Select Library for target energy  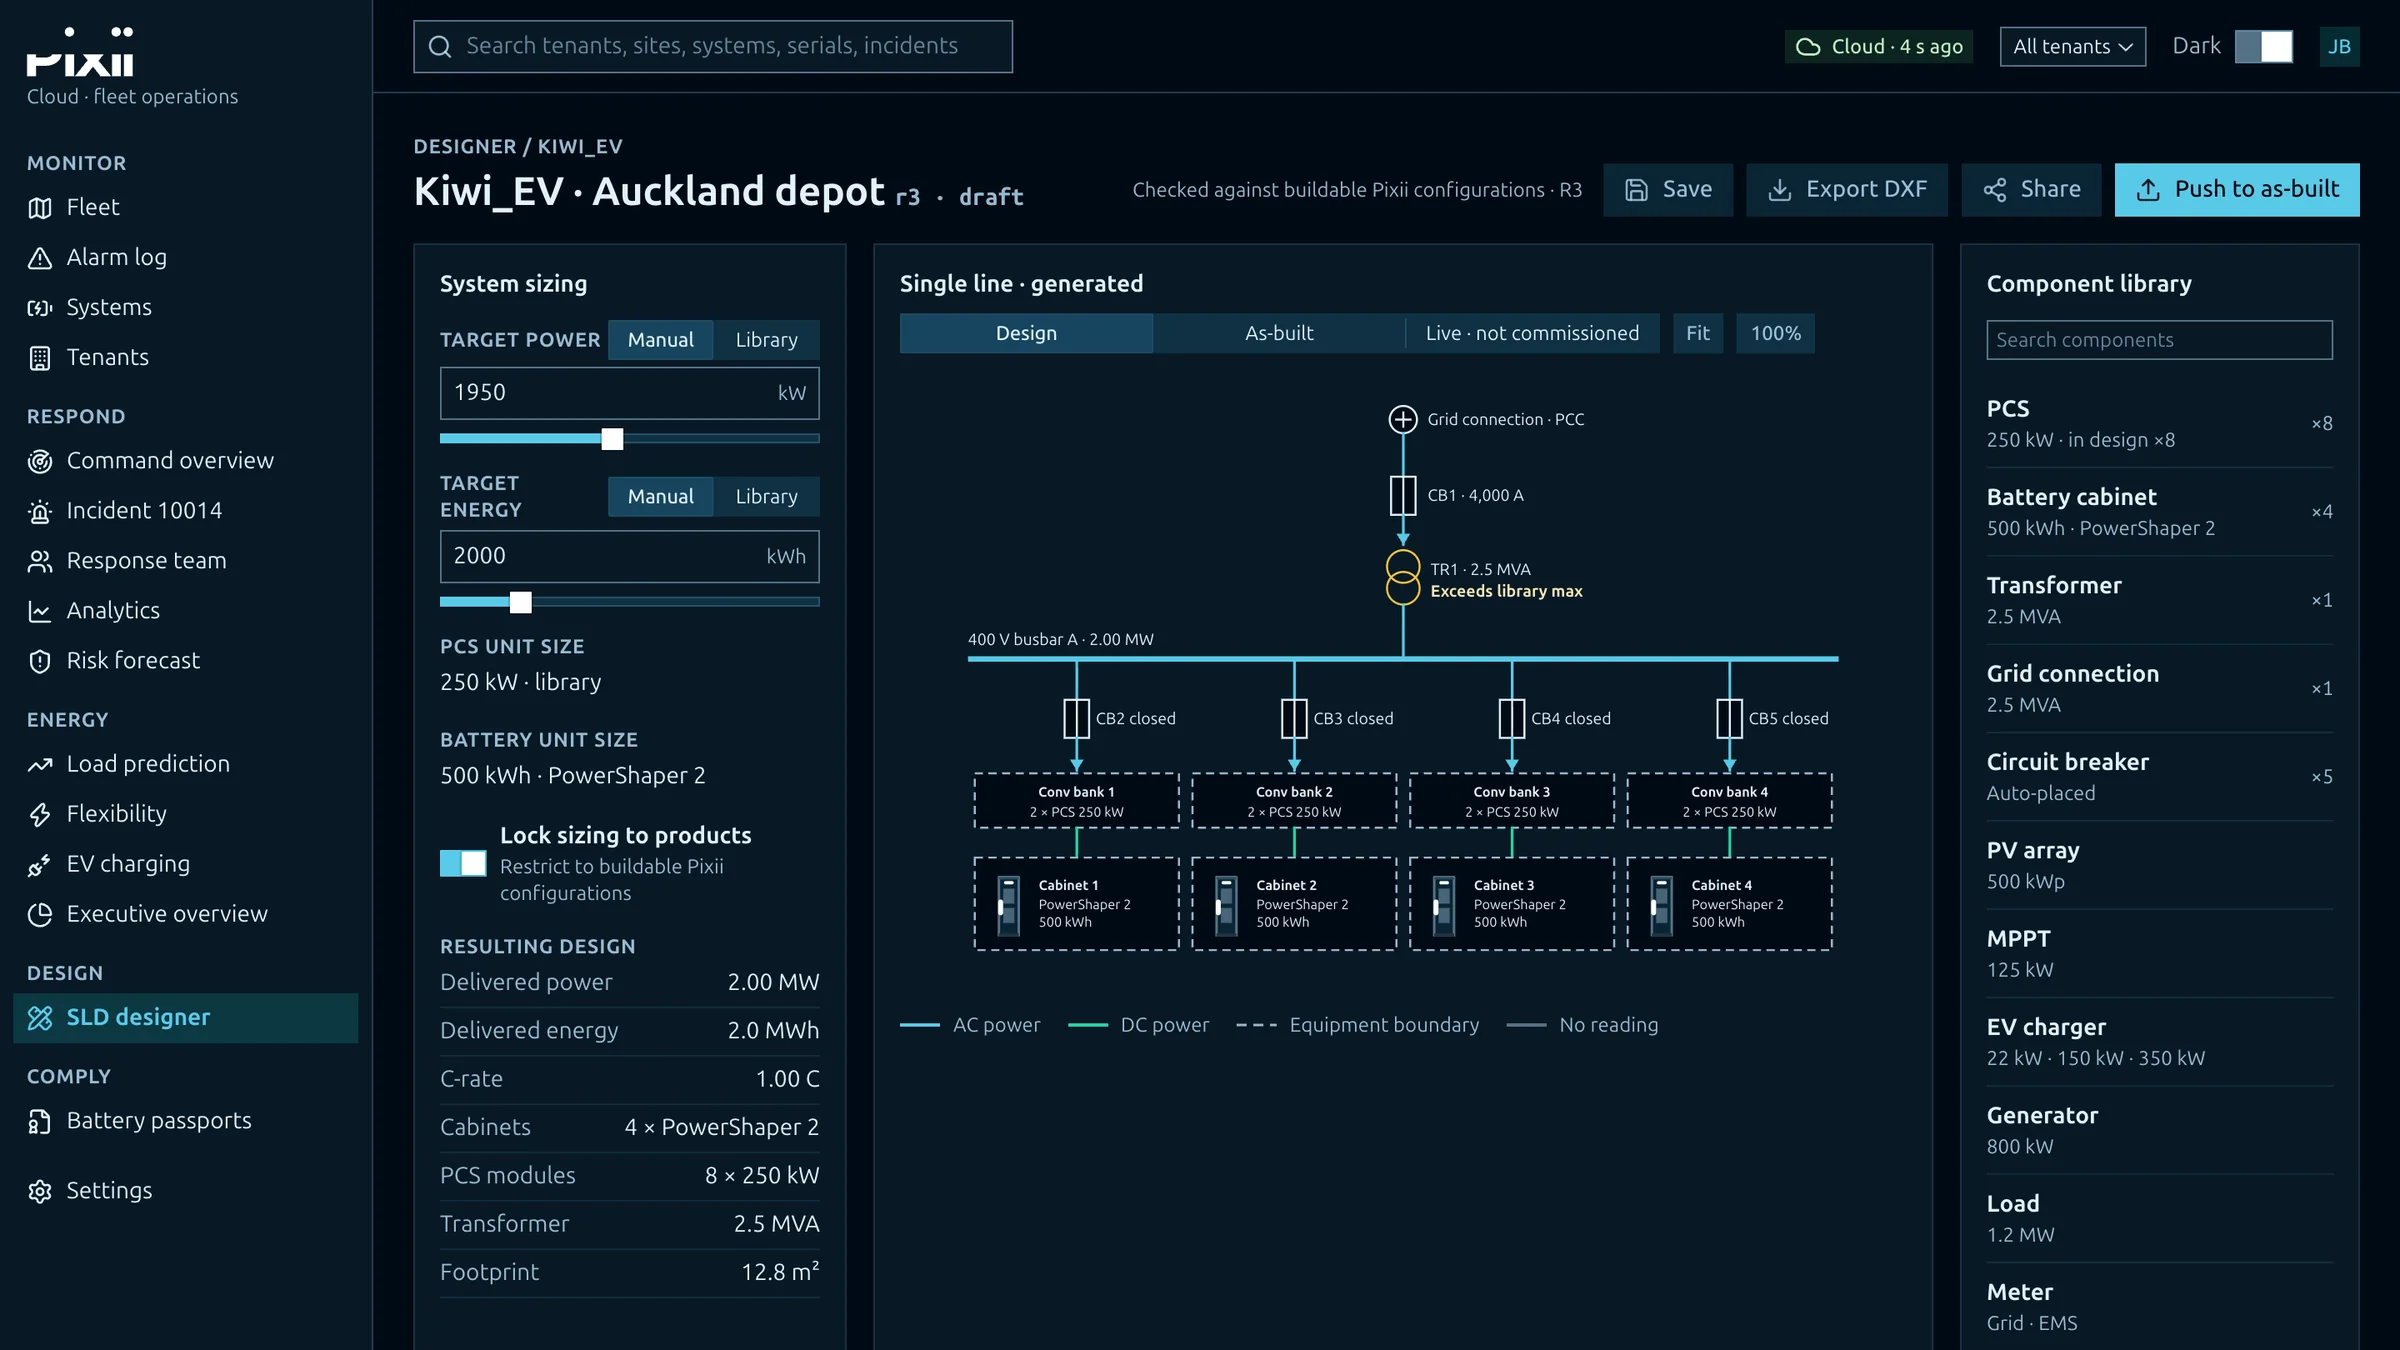766,496
